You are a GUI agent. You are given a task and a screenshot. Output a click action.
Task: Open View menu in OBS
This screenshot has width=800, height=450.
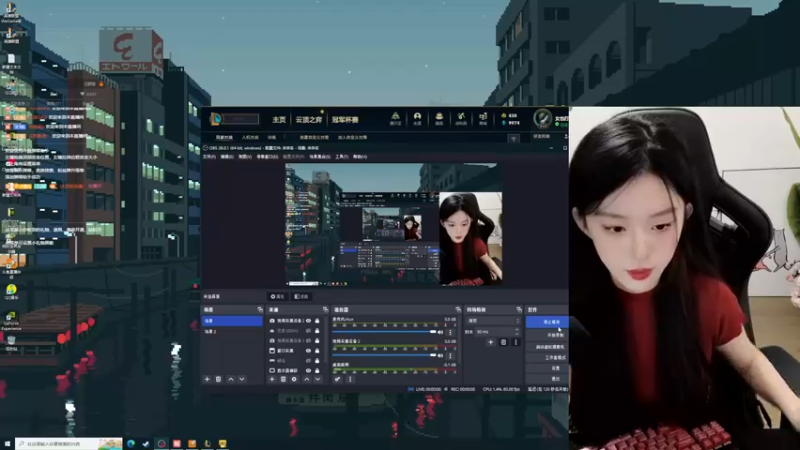point(245,157)
